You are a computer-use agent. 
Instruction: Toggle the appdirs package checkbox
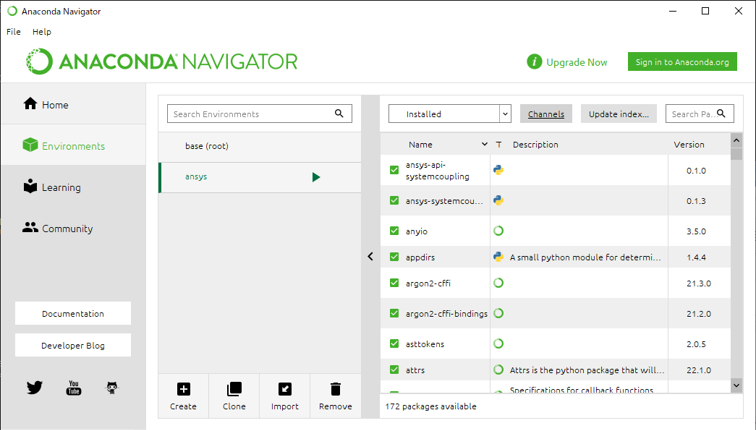click(394, 257)
